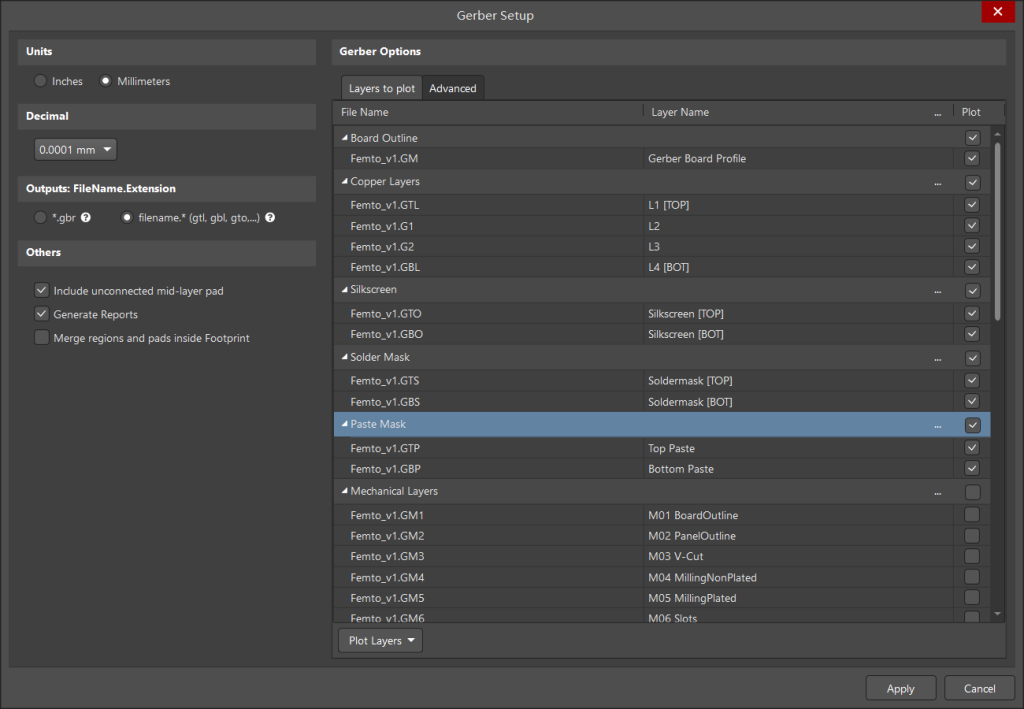The height and width of the screenshot is (709, 1024).
Task: Open the 0.0001 mm decimal dropdown
Action: tap(75, 150)
